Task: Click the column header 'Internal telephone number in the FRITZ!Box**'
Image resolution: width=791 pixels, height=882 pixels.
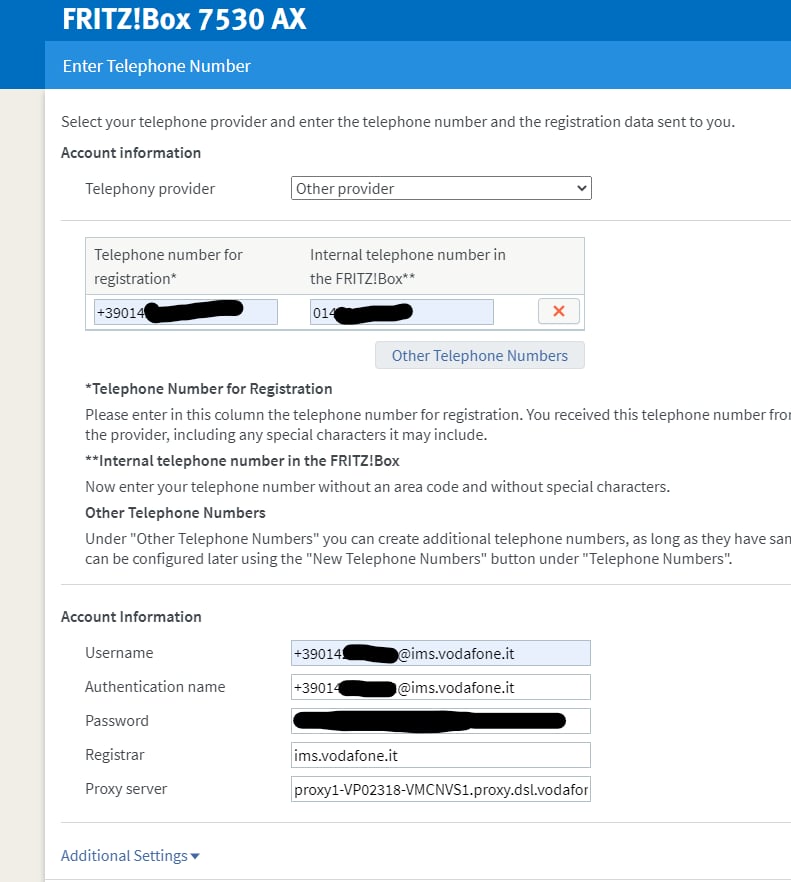Action: (408, 267)
